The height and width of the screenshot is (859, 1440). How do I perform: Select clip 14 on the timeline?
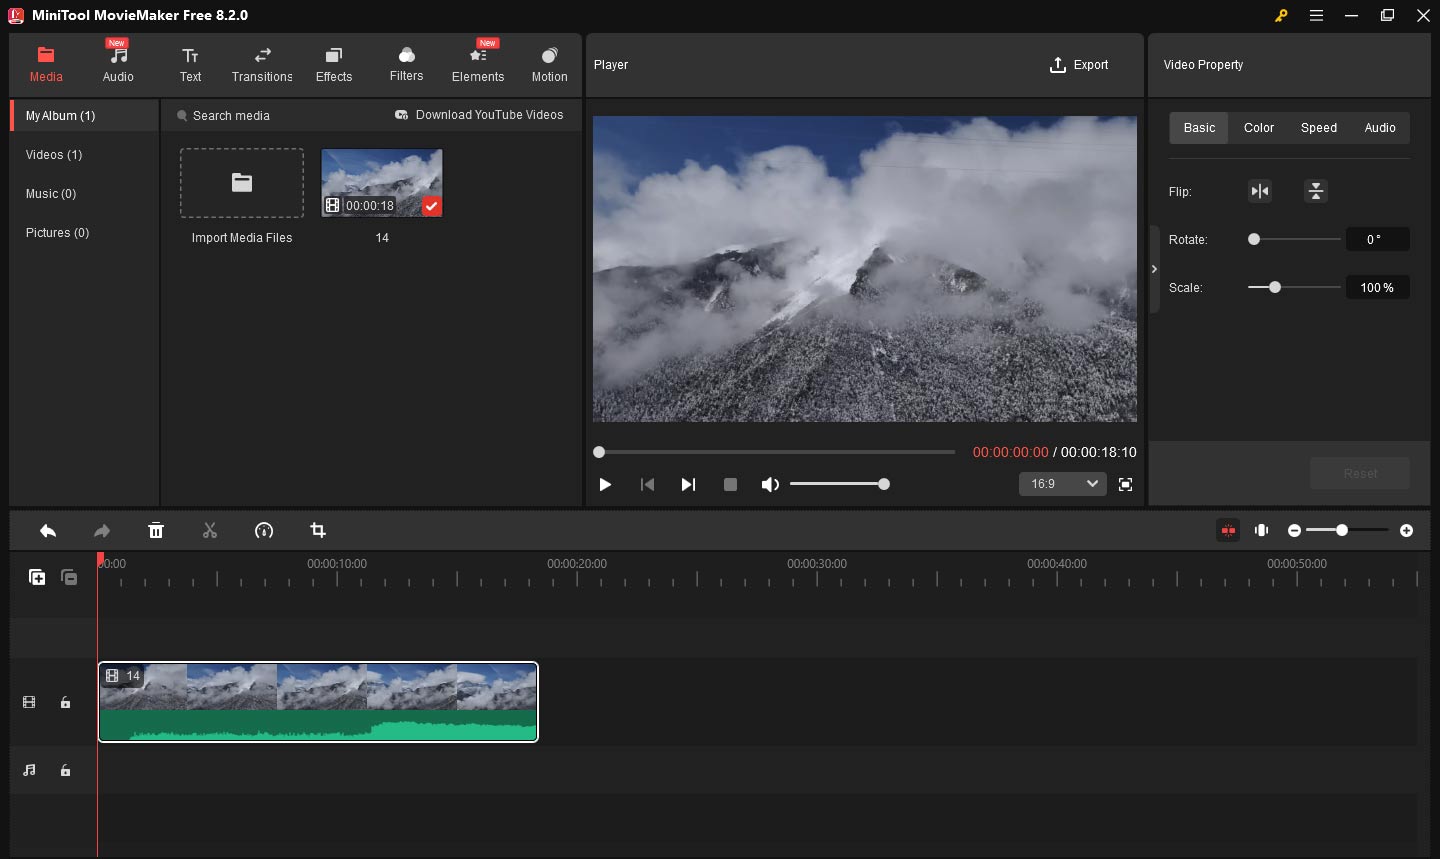click(x=318, y=702)
